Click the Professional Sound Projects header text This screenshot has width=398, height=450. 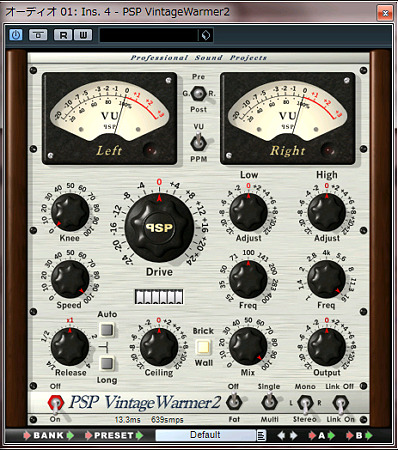point(198,58)
